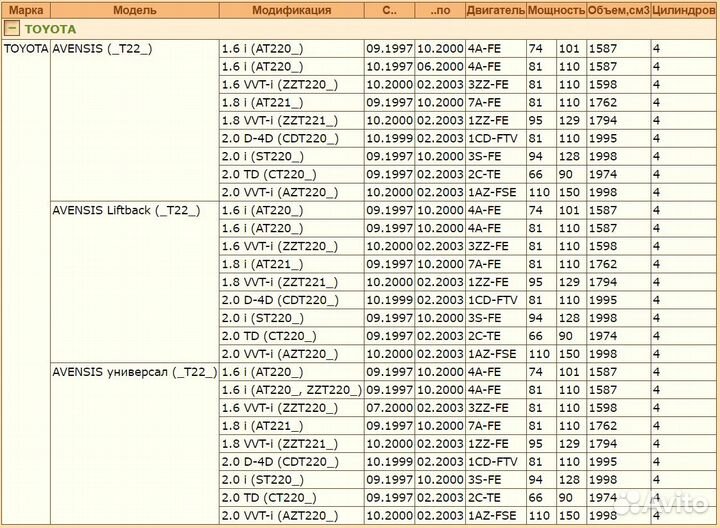Image resolution: width=720 pixels, height=528 pixels.
Task: Click the TOYOTA brand cell in first column
Action: click(25, 48)
